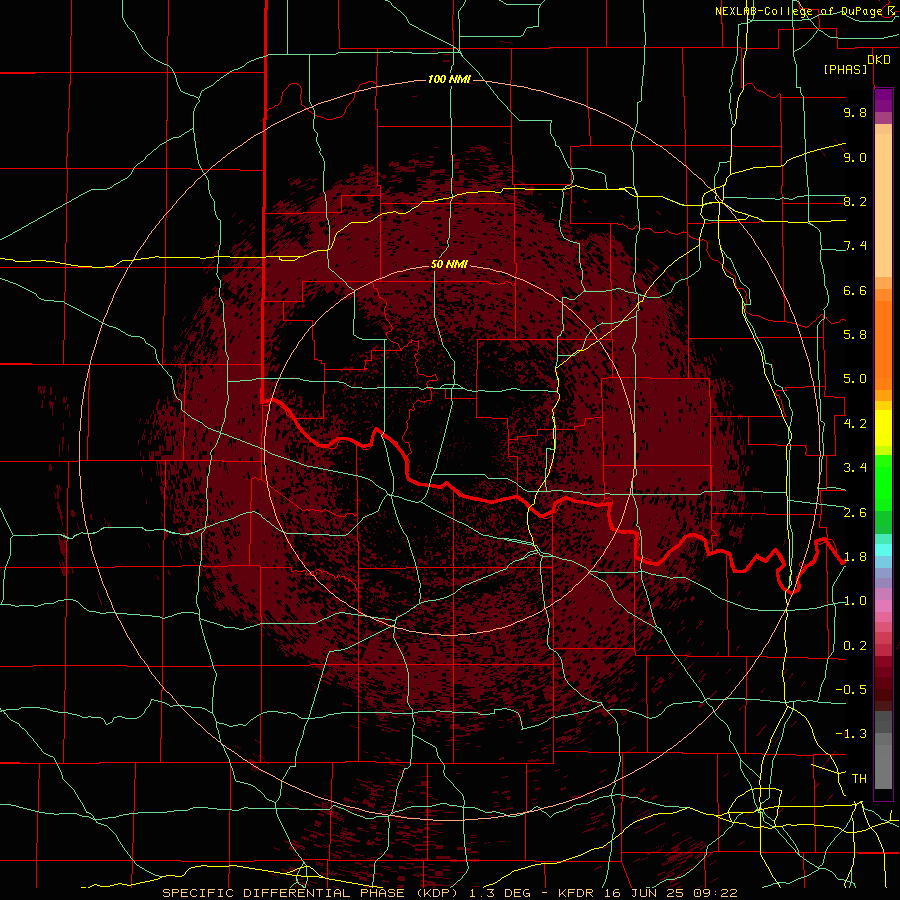Click the gray TH band of the color scale
The width and height of the screenshot is (900, 900).
point(883,766)
